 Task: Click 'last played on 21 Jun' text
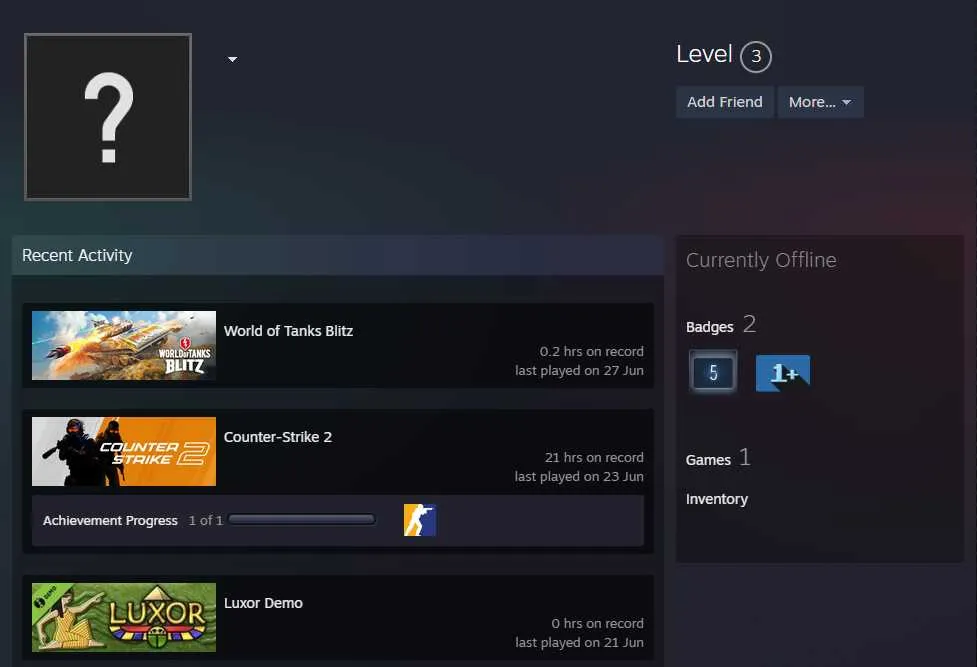(579, 642)
